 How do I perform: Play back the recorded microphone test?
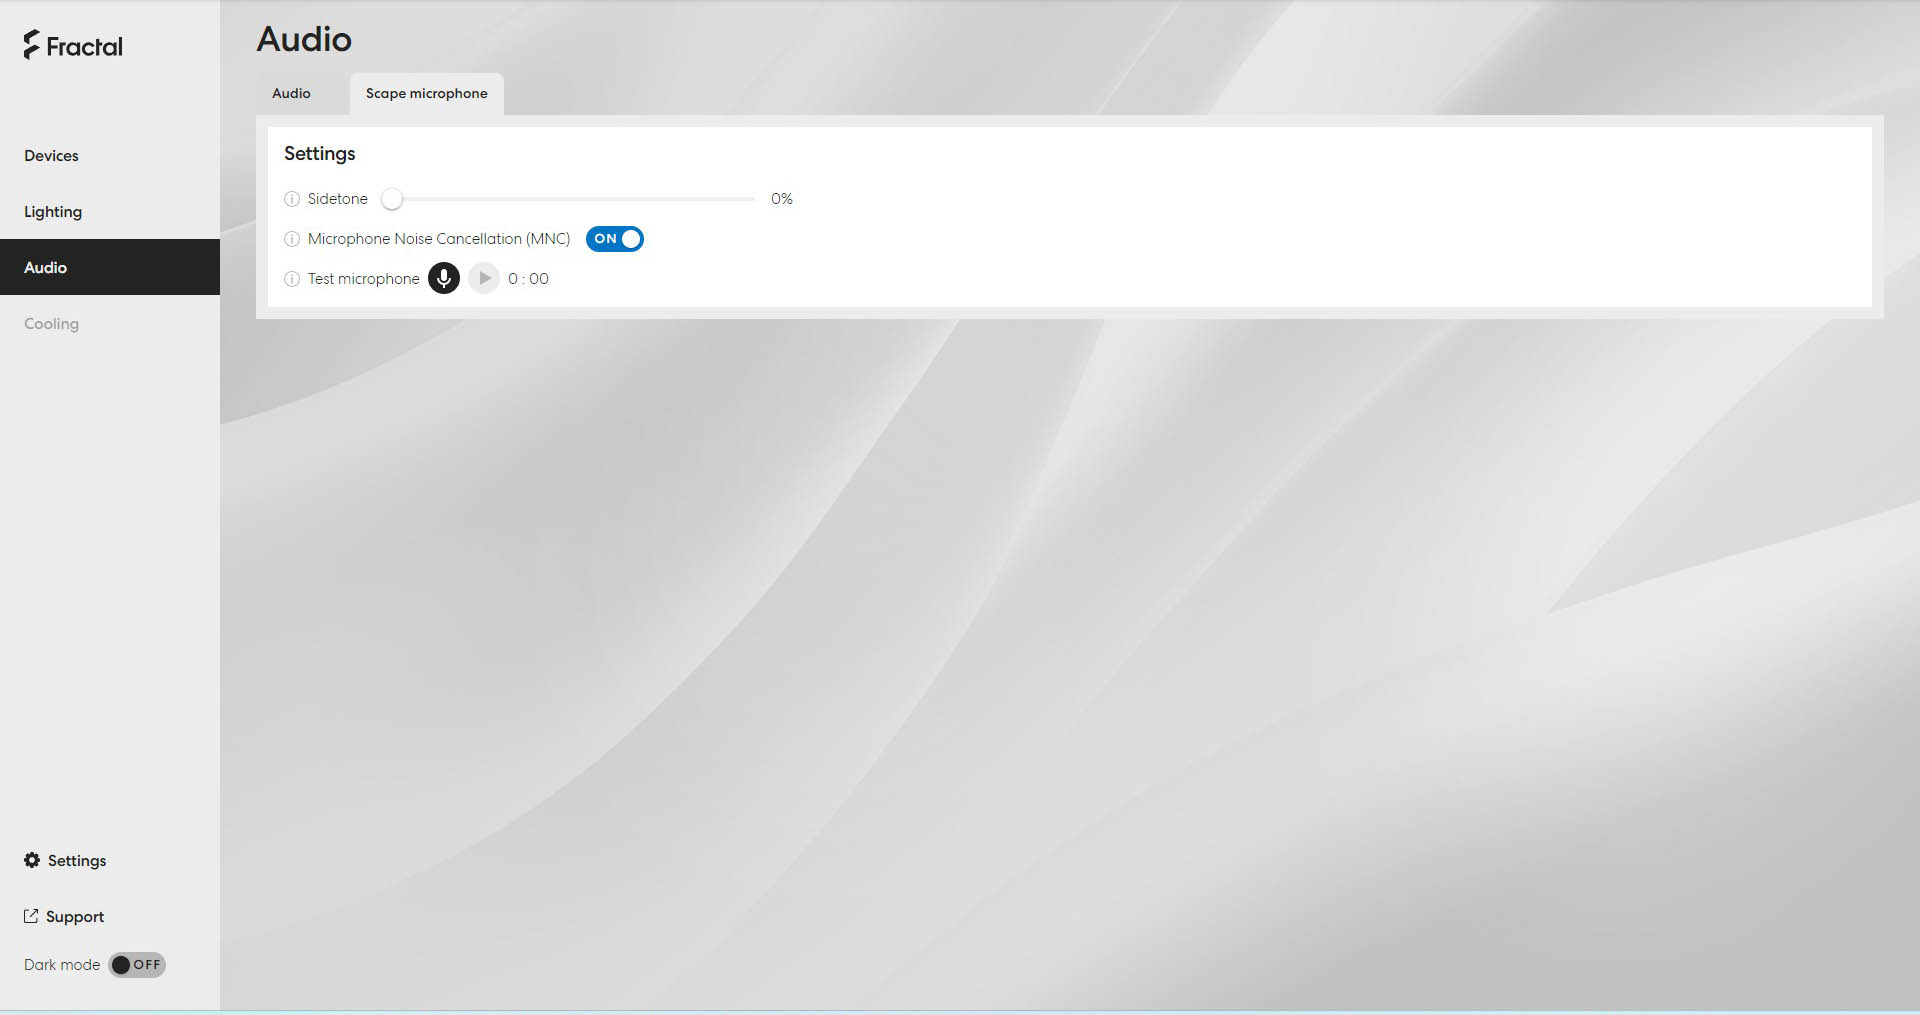[484, 278]
